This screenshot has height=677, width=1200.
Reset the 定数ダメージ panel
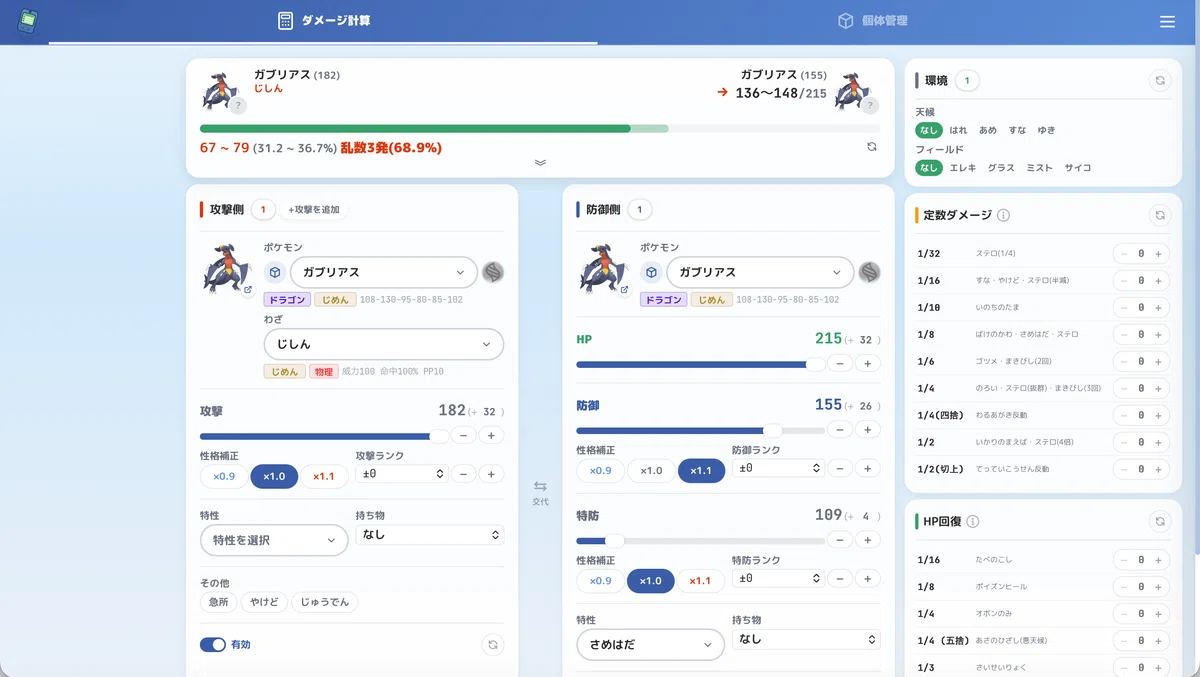(1159, 215)
